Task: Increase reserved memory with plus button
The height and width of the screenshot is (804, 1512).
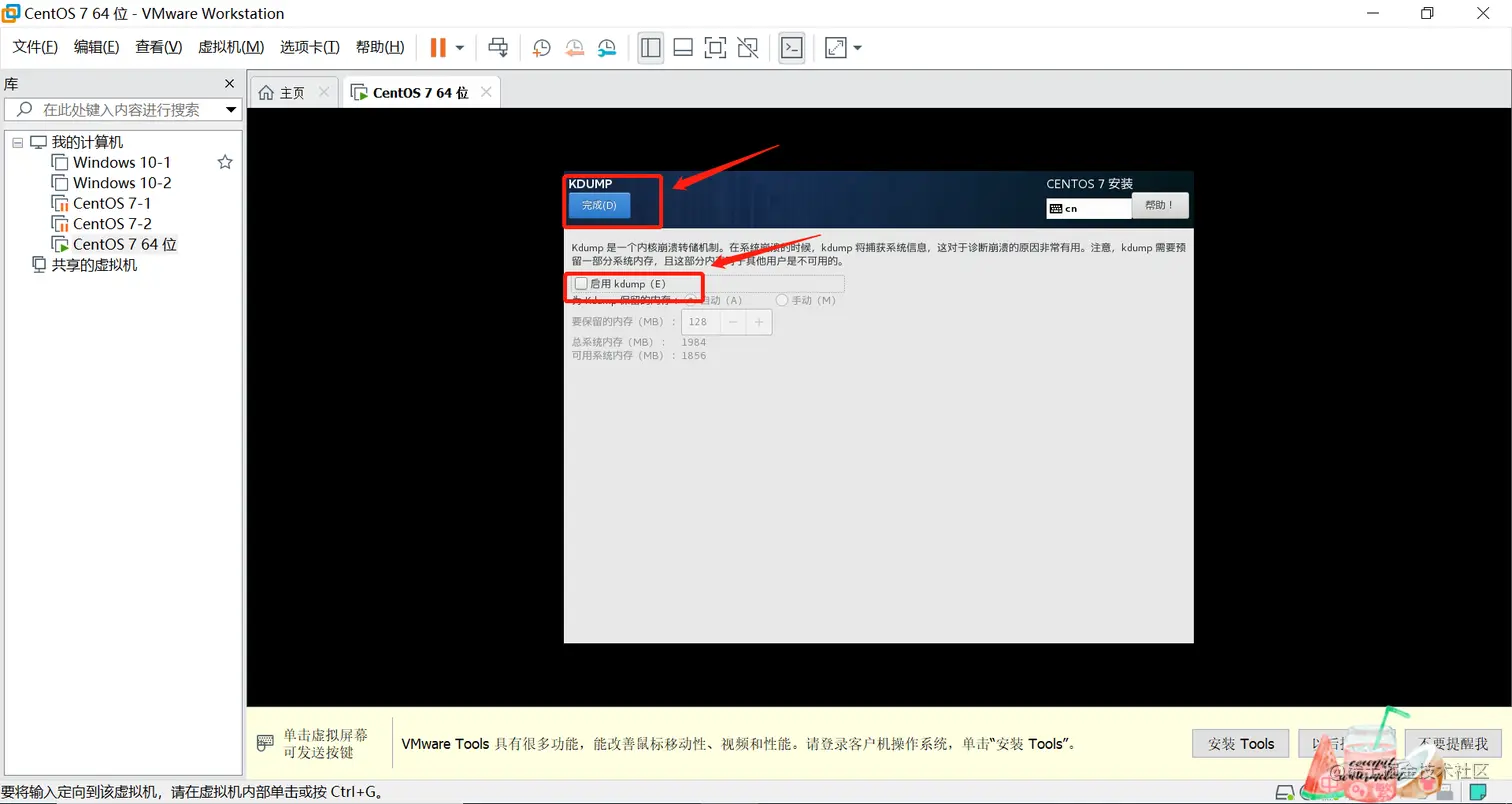Action: (x=759, y=322)
